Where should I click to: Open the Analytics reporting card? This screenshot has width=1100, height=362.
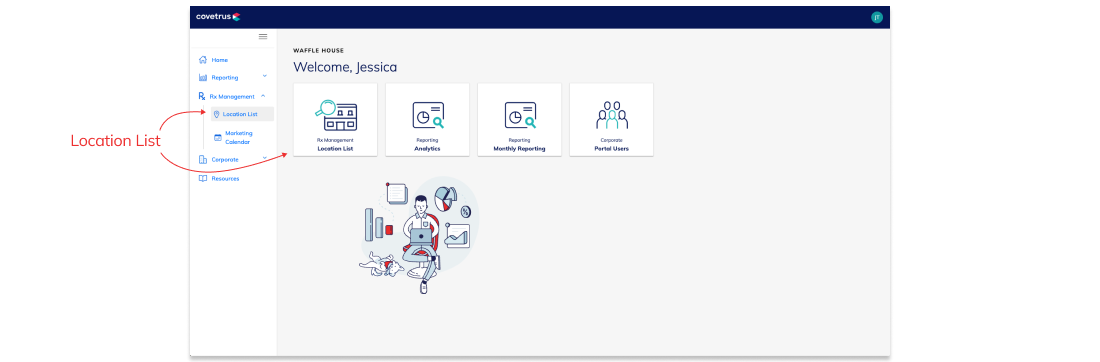pos(427,119)
